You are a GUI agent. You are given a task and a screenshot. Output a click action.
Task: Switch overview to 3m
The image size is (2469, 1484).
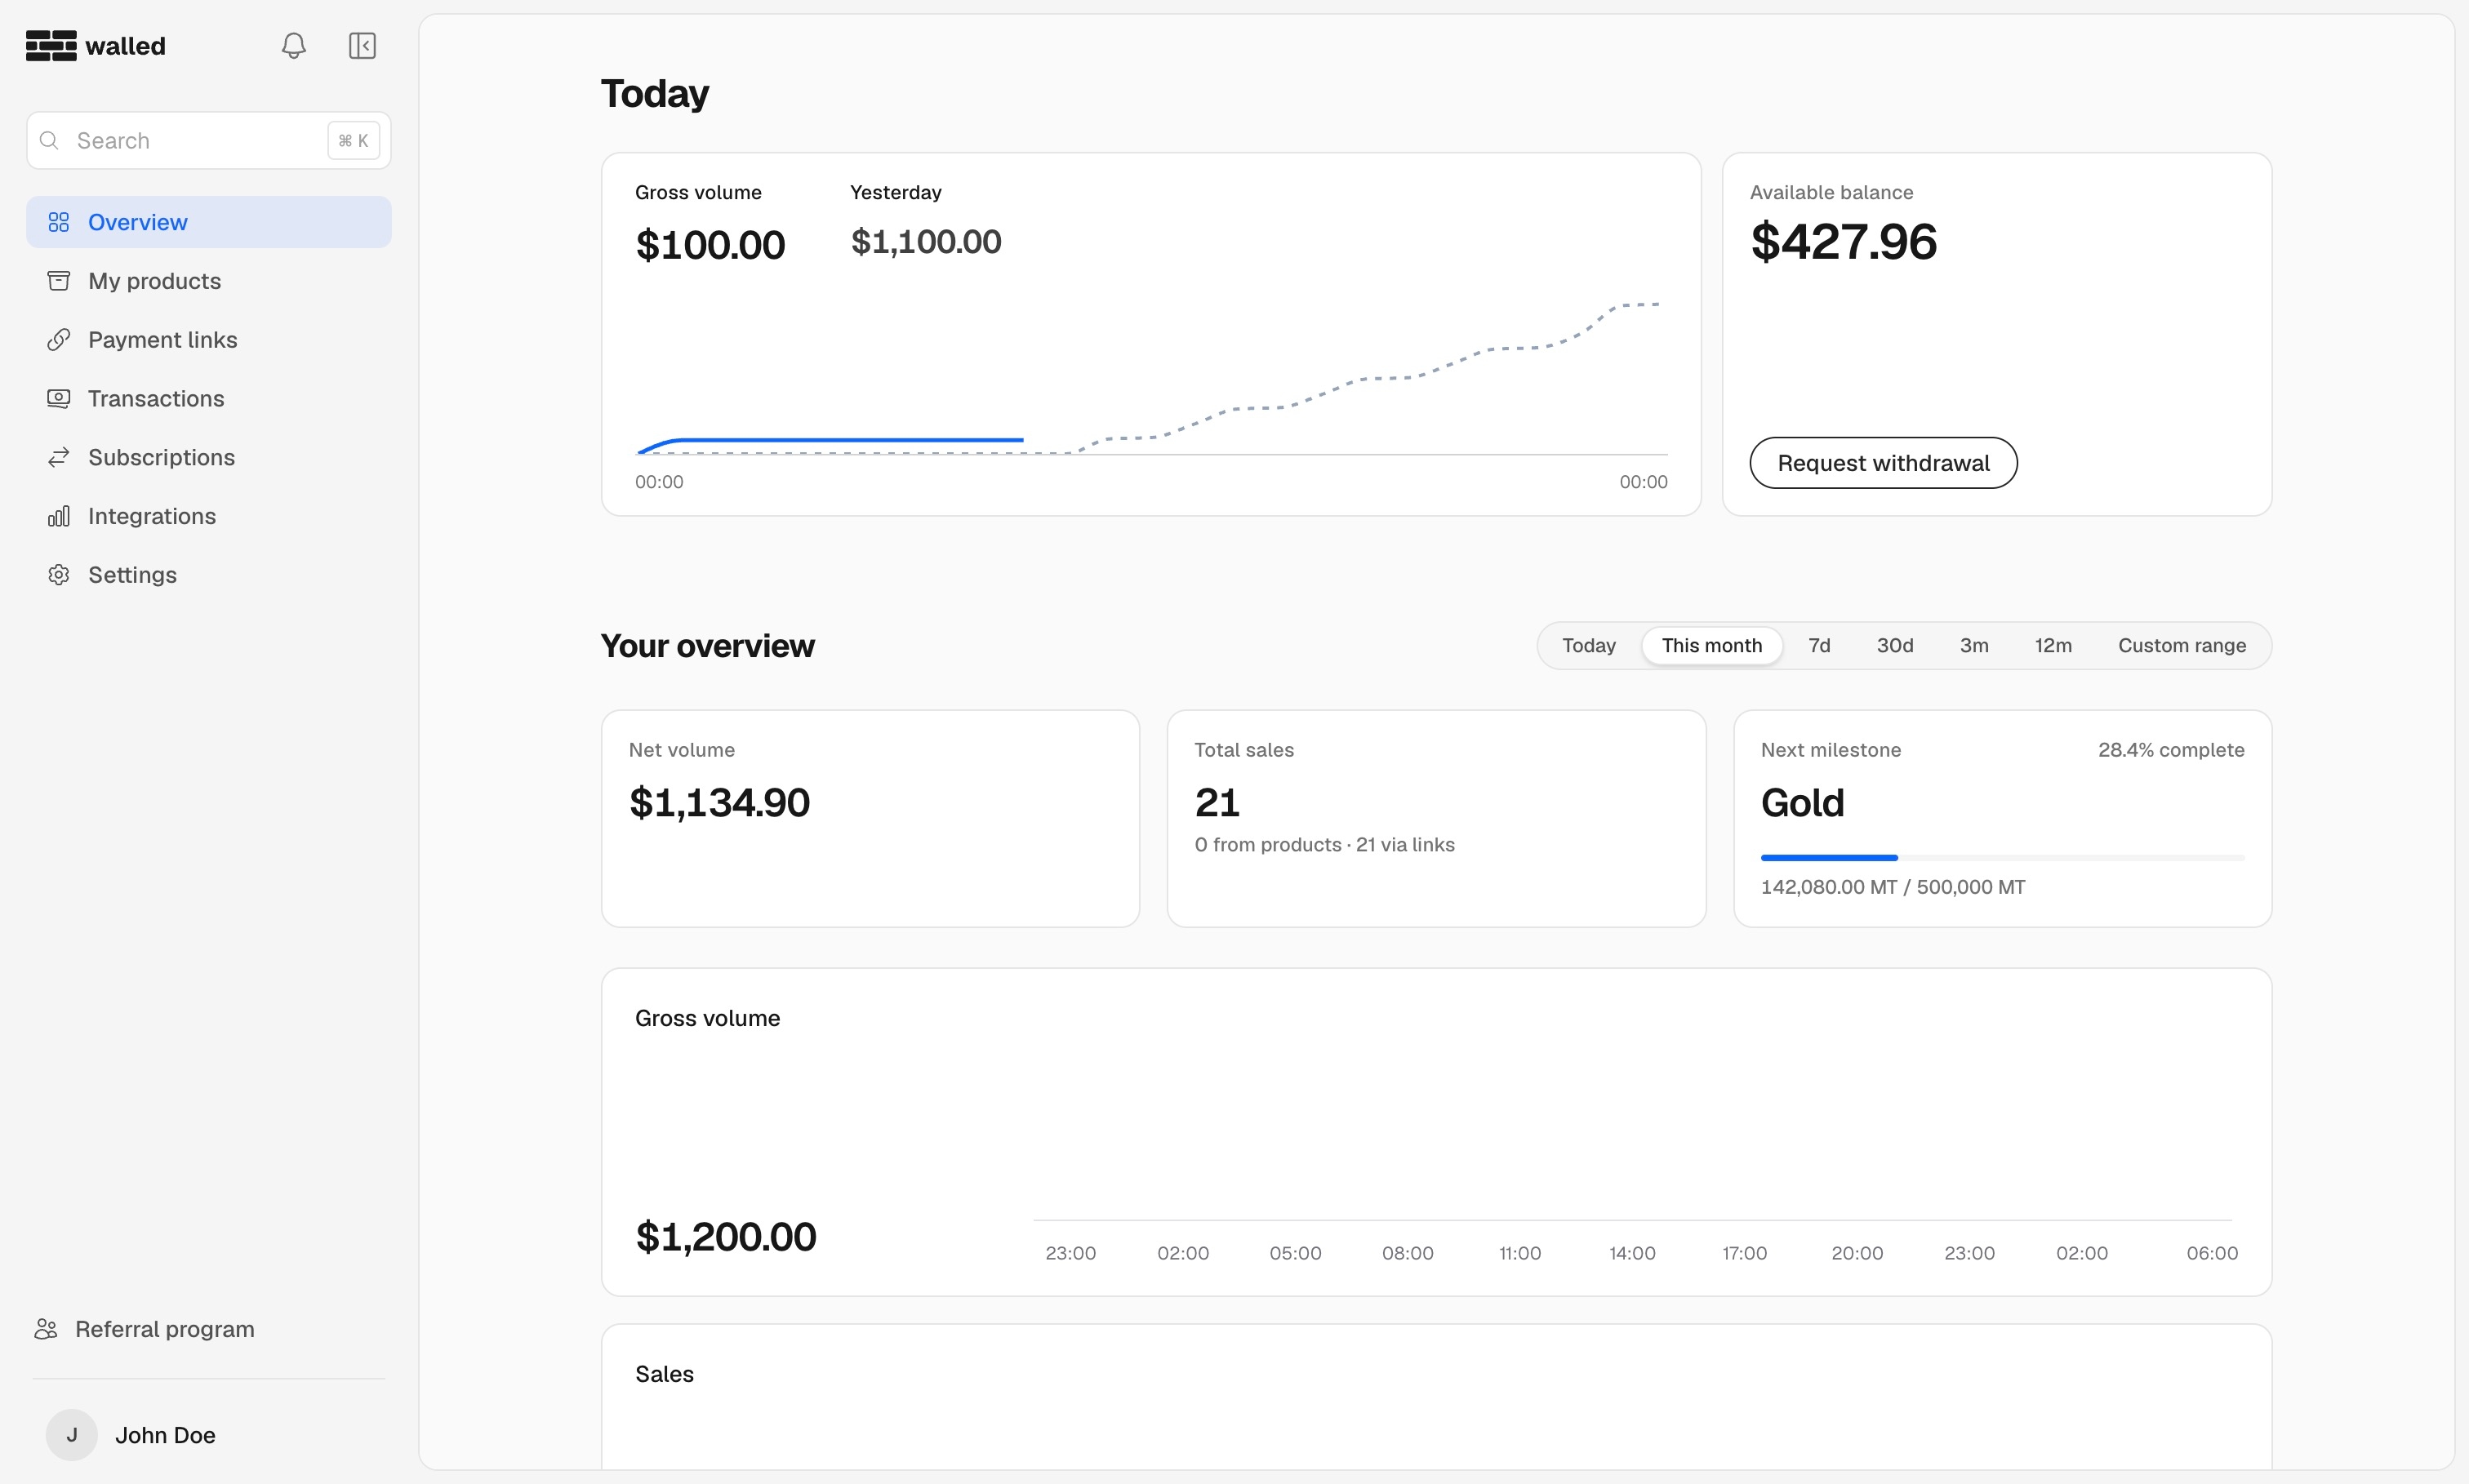(x=1974, y=646)
